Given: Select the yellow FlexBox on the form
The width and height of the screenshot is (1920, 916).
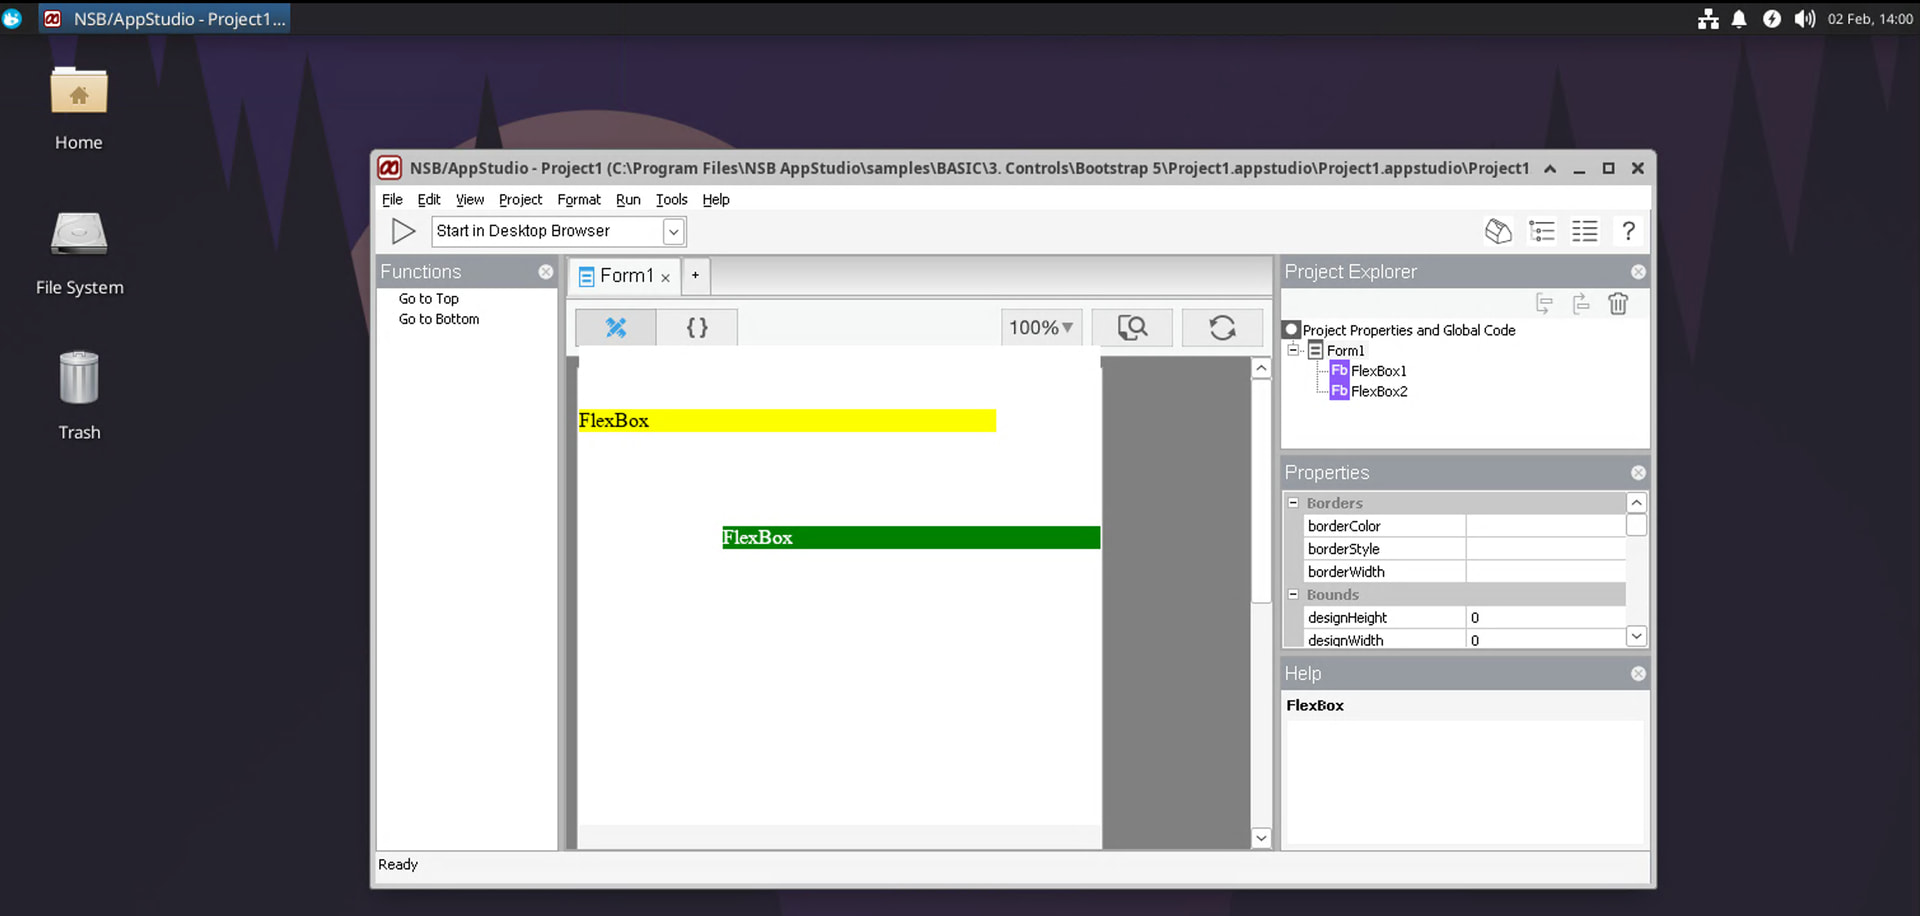Looking at the screenshot, I should [x=786, y=421].
